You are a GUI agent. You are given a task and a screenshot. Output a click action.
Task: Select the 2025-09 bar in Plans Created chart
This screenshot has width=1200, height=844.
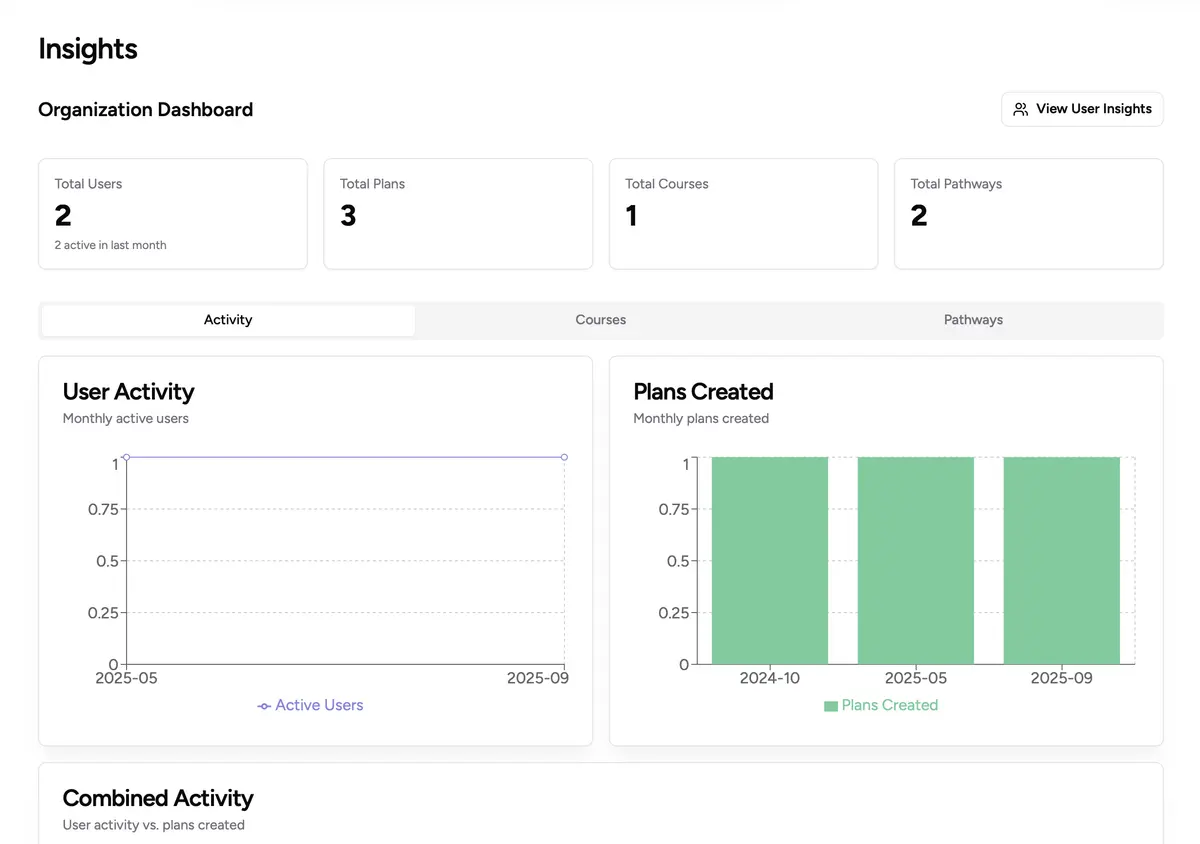coord(1061,560)
